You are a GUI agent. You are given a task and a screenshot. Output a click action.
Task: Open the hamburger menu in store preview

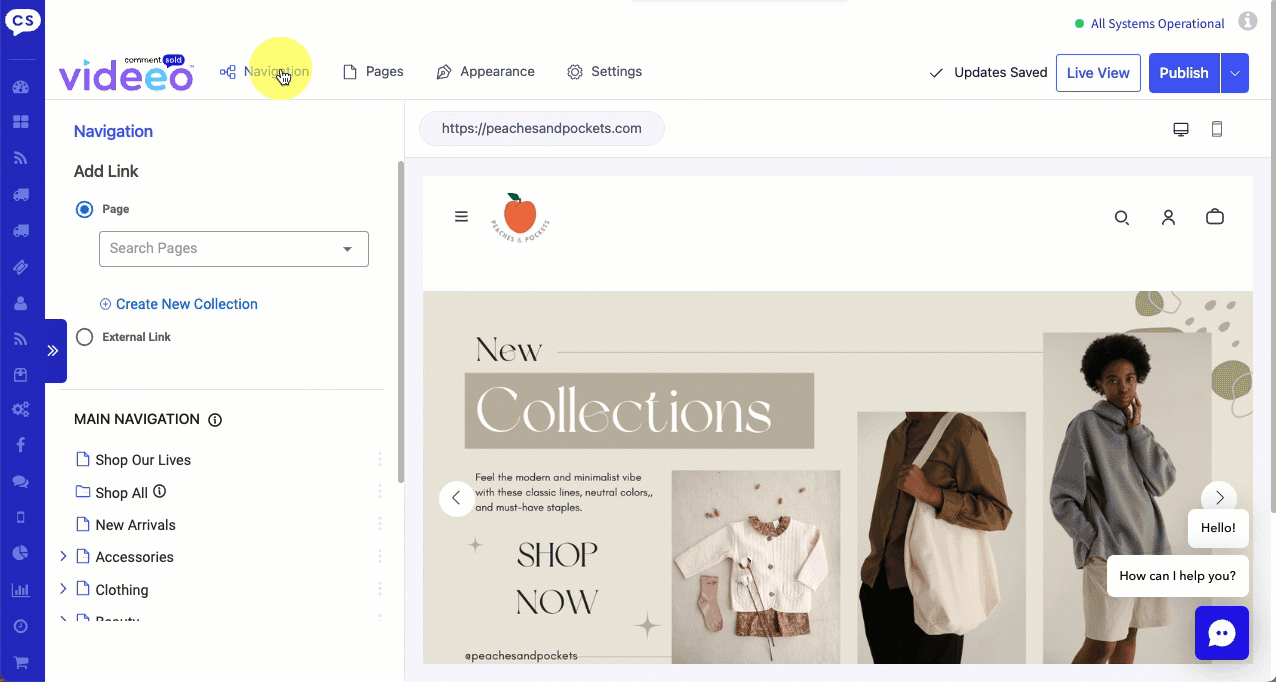[x=461, y=216]
